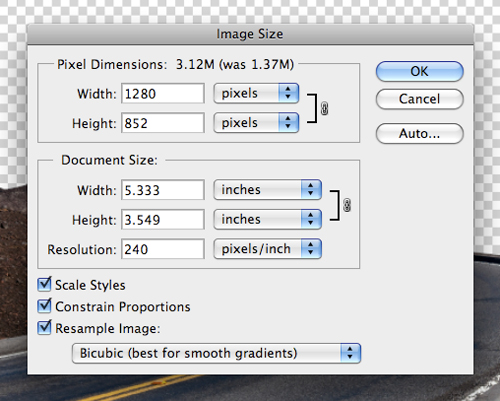This screenshot has height=401, width=500.
Task: Click the 'Pixel Dimensions: 3.12M (was 1.37M)' text
Action: (175, 64)
